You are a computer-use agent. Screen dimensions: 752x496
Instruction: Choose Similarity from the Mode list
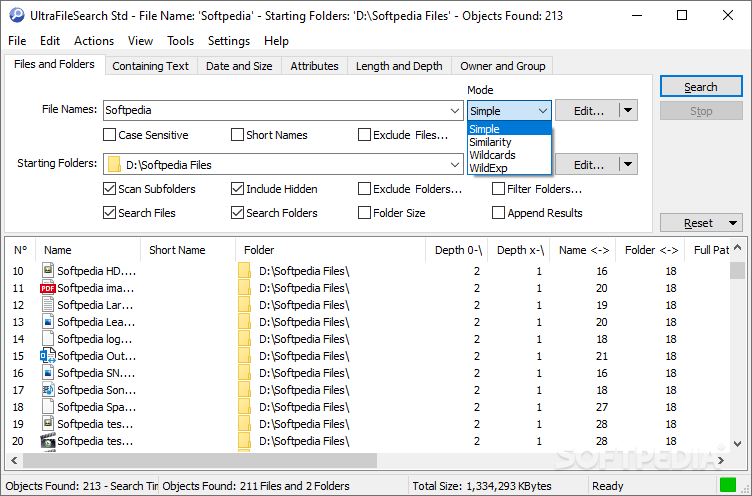[509, 142]
